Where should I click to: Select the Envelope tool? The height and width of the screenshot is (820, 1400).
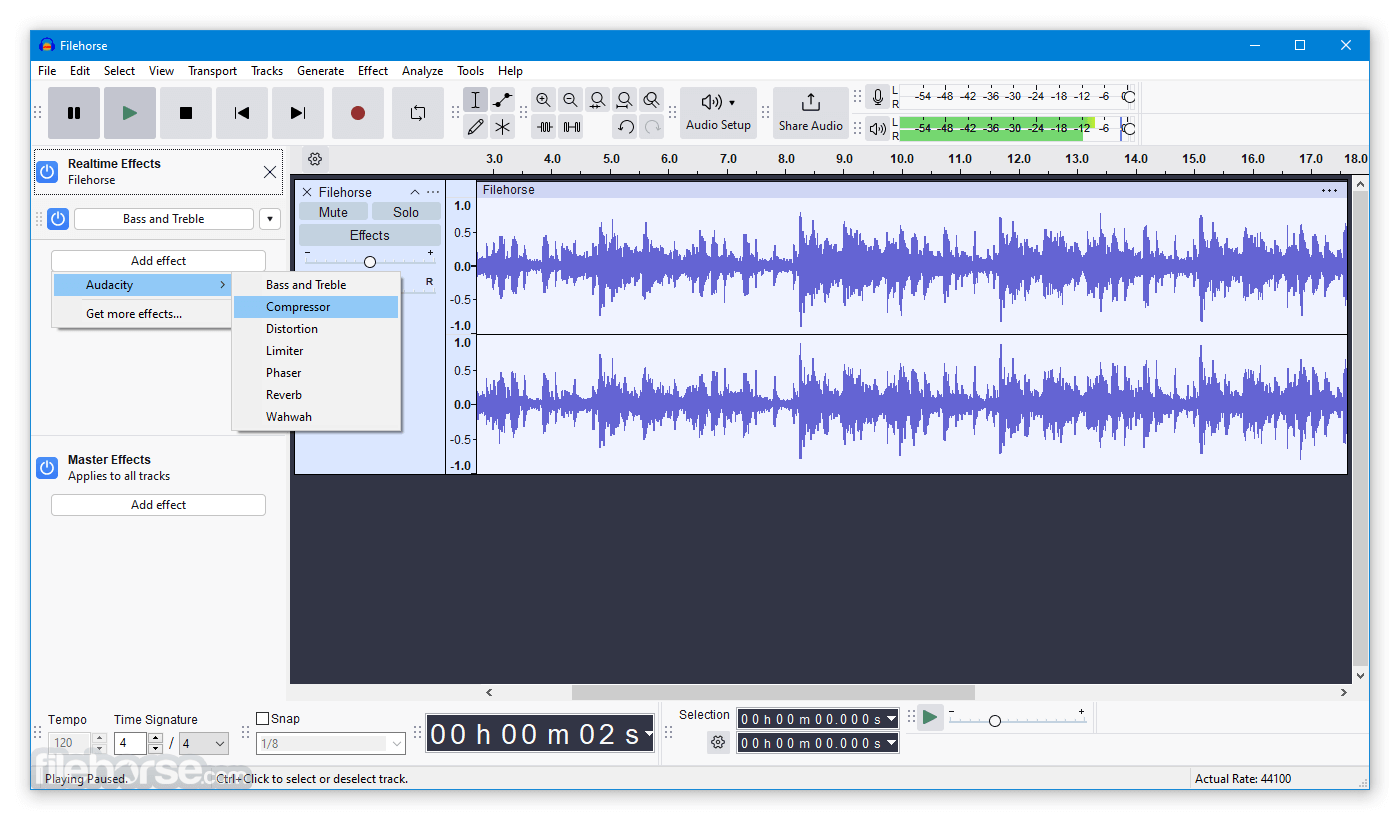502,100
